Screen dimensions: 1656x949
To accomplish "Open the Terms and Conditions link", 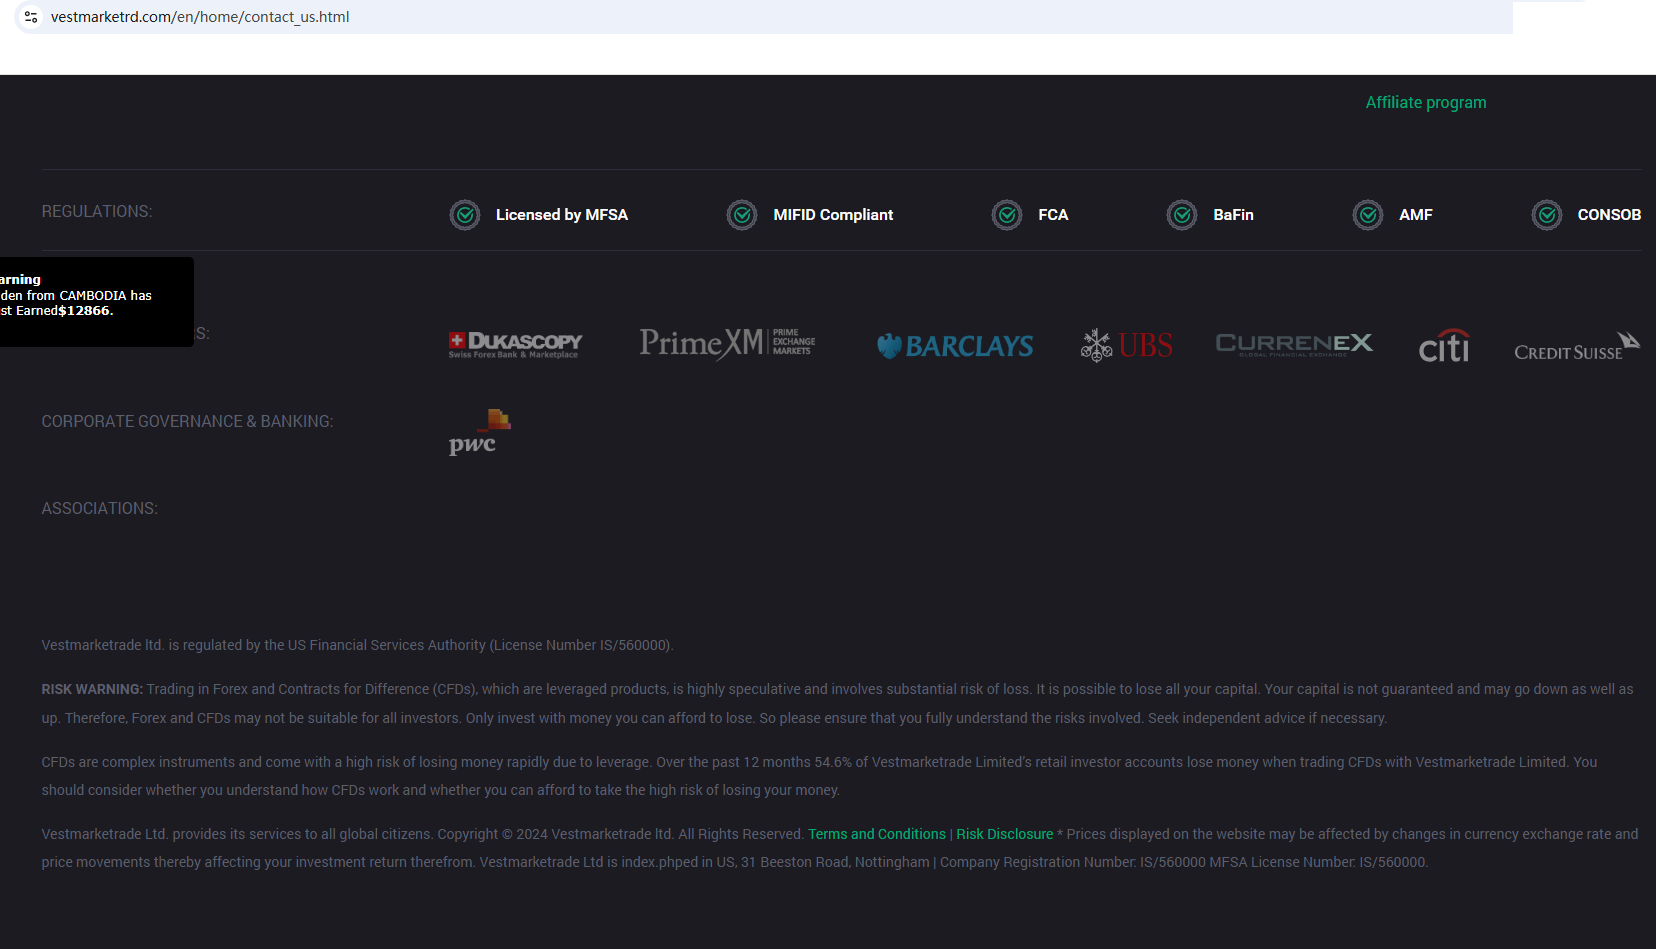I will point(877,834).
